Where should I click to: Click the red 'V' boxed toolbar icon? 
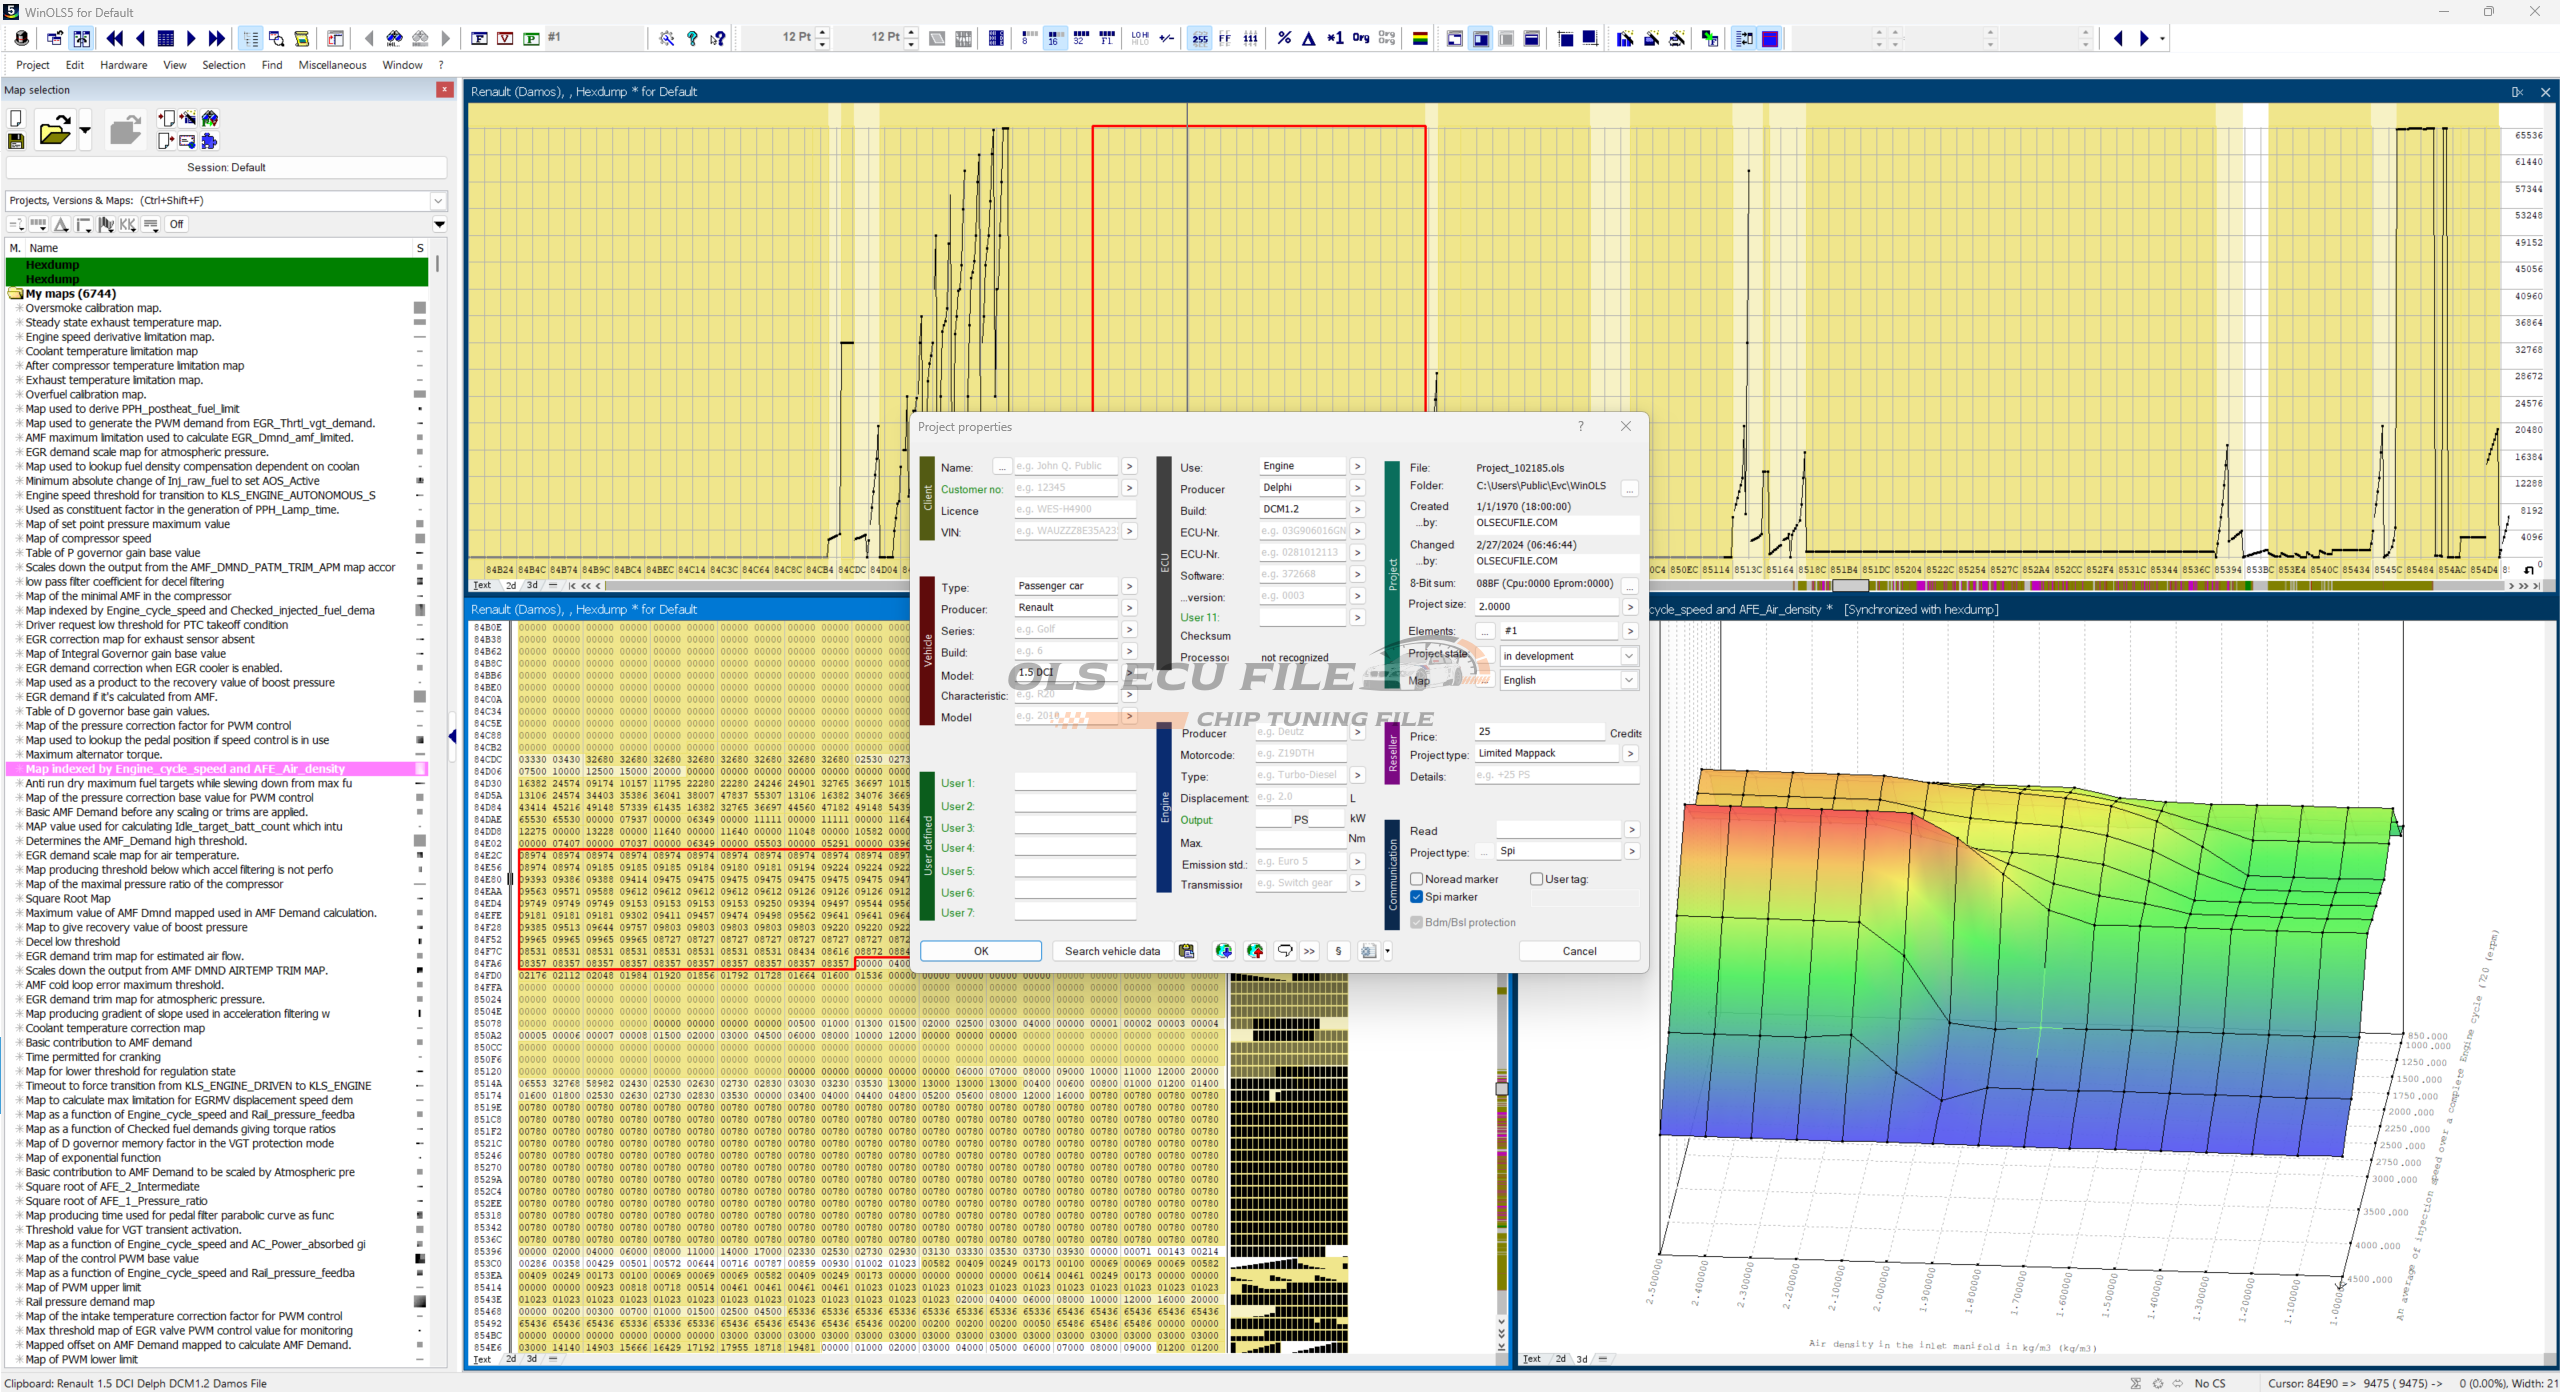(506, 38)
